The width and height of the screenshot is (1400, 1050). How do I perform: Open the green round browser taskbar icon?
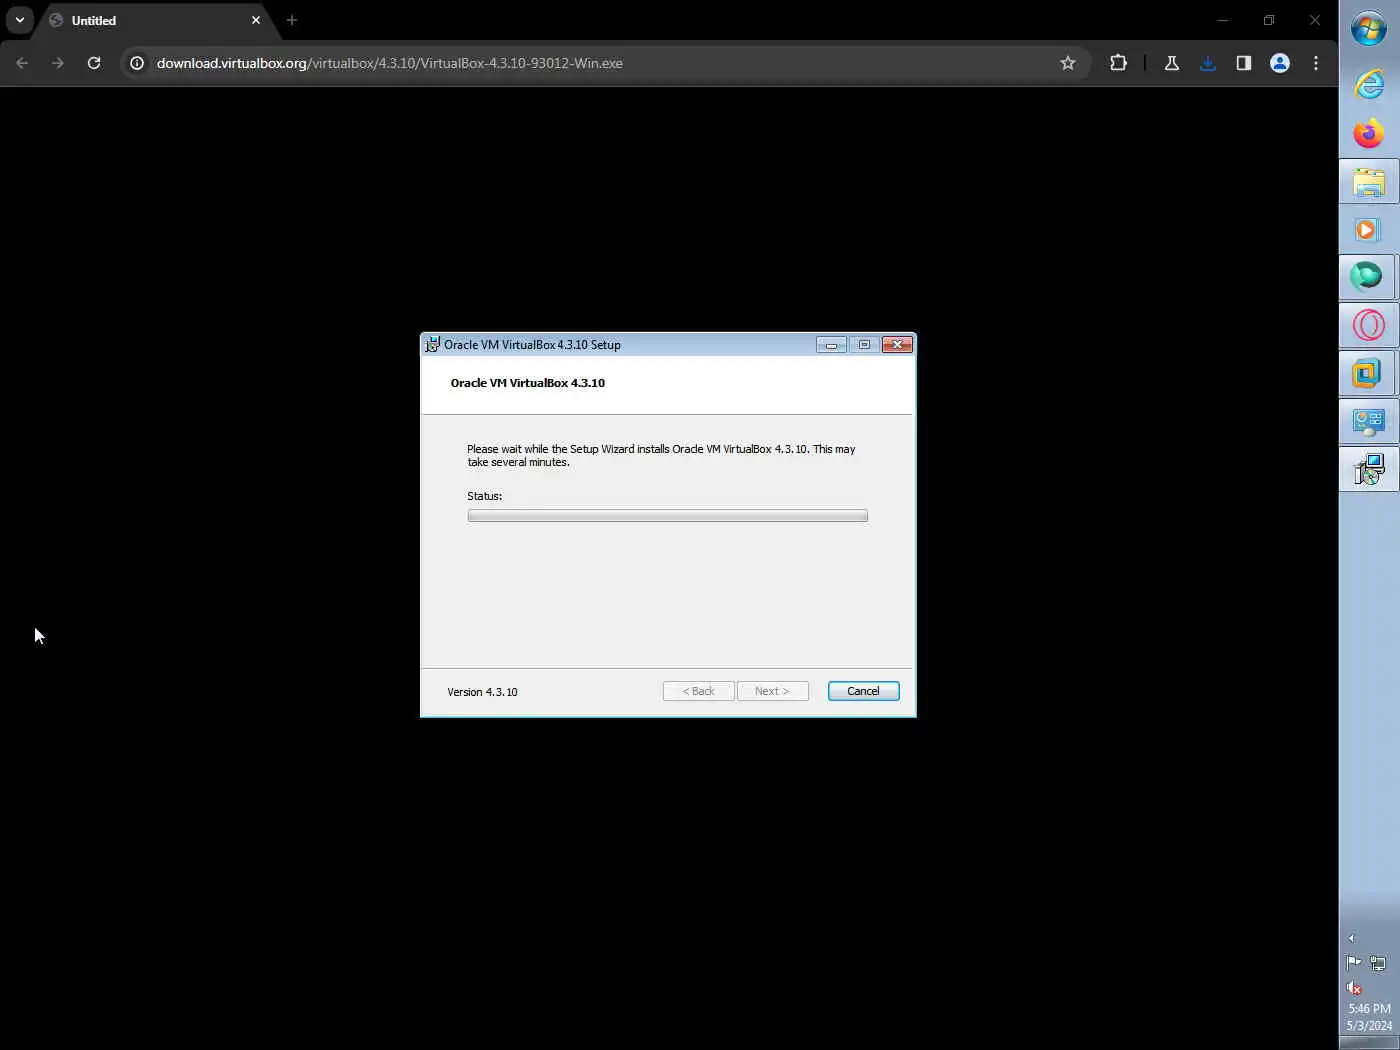point(1369,277)
